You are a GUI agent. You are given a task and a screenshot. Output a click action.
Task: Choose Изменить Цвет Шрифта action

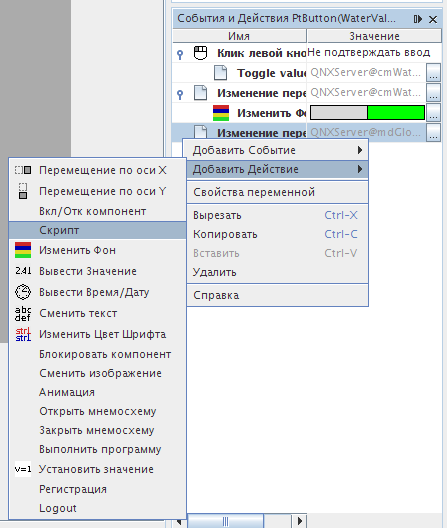(98, 334)
